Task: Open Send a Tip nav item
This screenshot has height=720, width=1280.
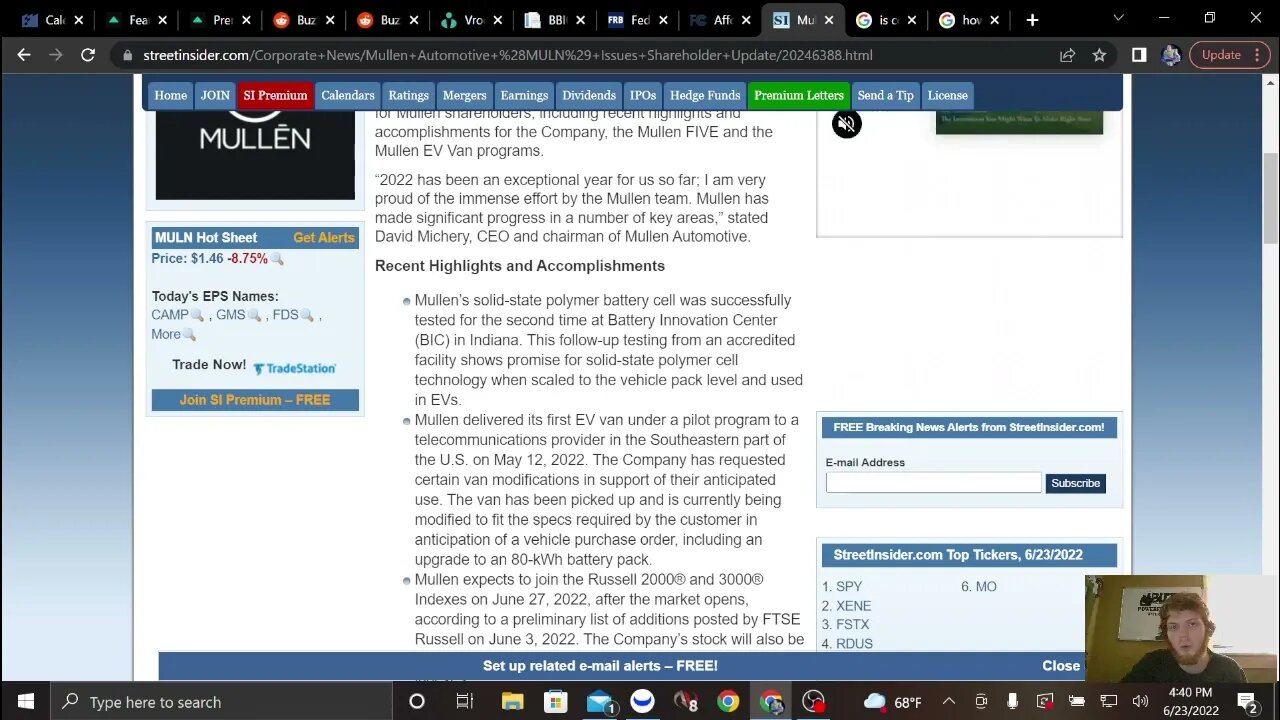Action: pyautogui.click(x=885, y=95)
